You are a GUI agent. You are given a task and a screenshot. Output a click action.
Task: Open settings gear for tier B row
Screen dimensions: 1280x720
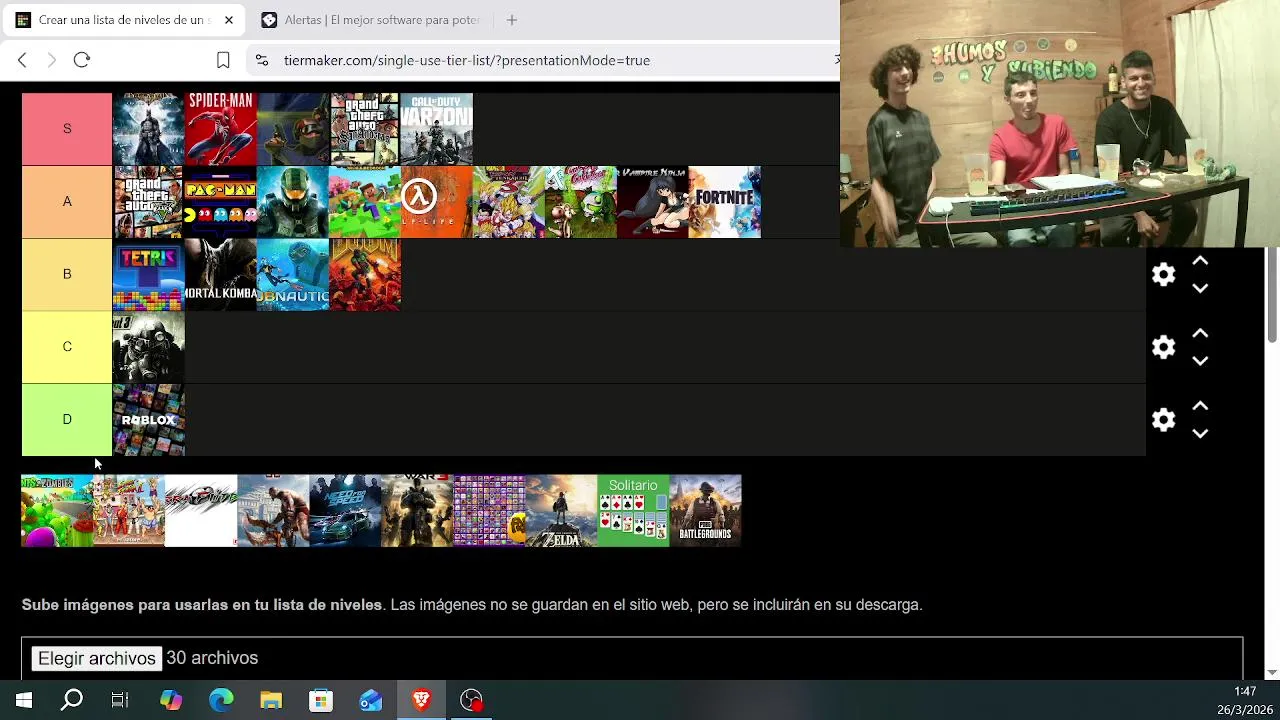click(1163, 274)
